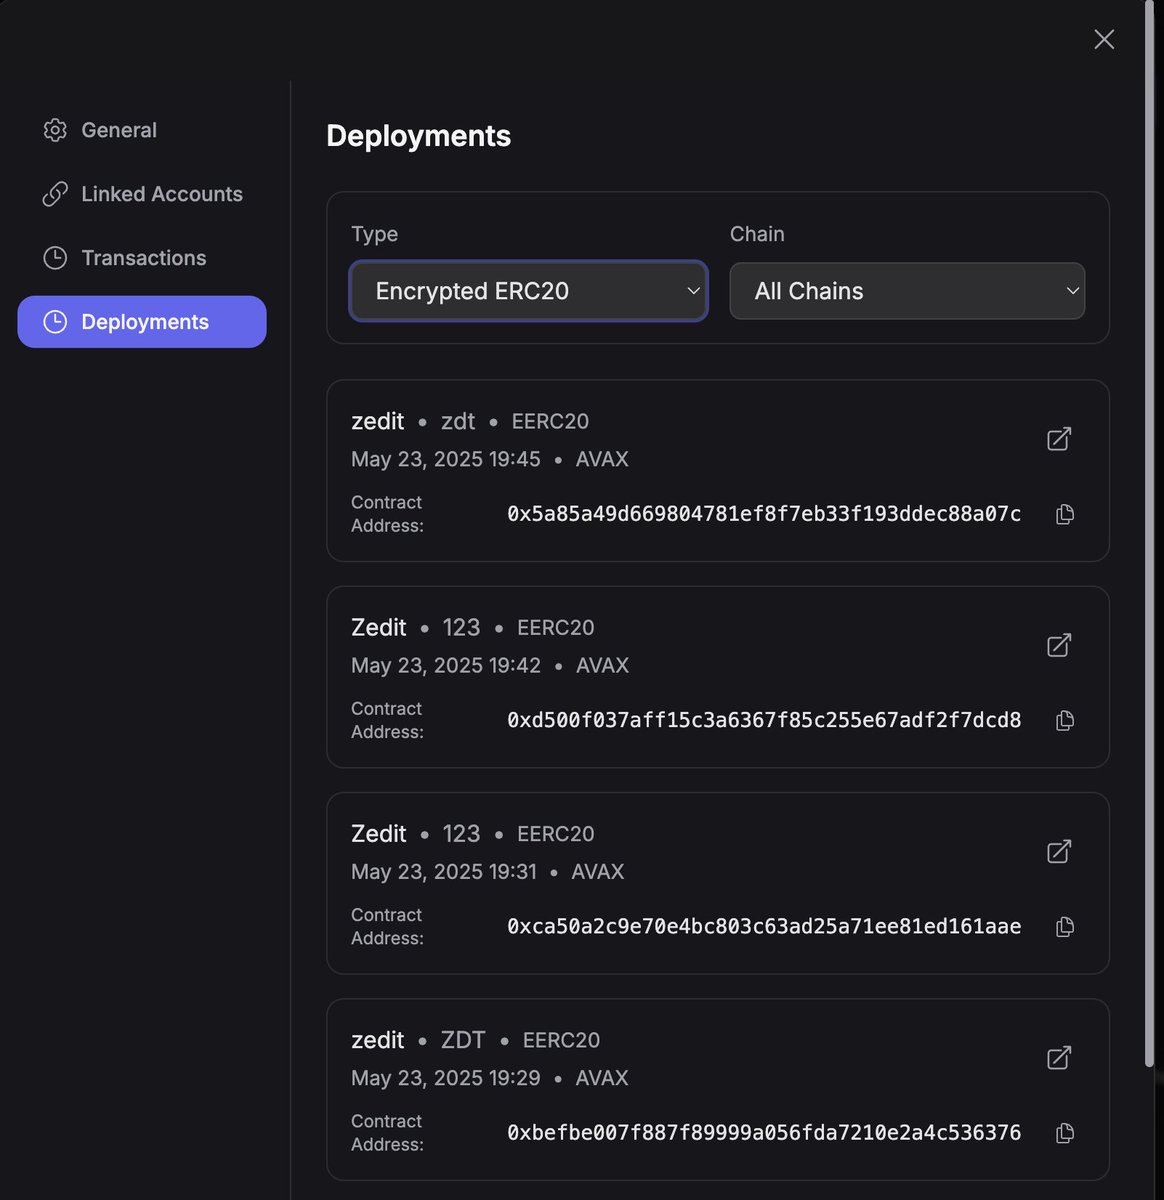This screenshot has width=1164, height=1200.
Task: Open the Transactions tab
Action: click(142, 258)
